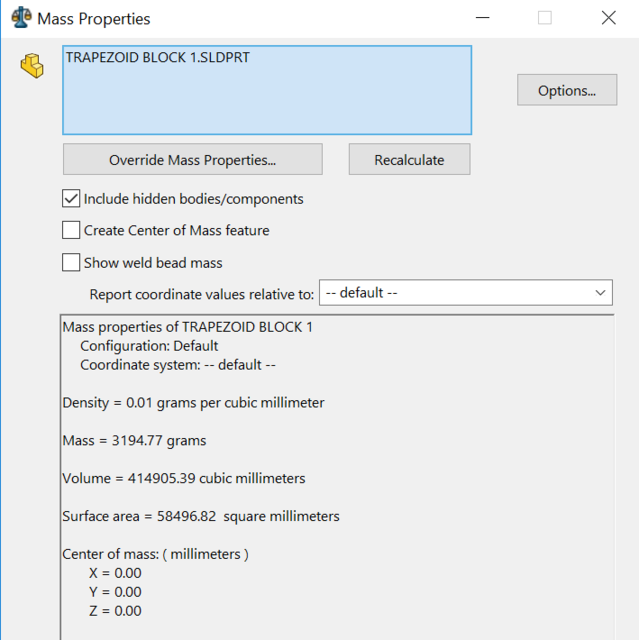Click the Configuration: Default line
The height and width of the screenshot is (640, 639).
coord(149,346)
